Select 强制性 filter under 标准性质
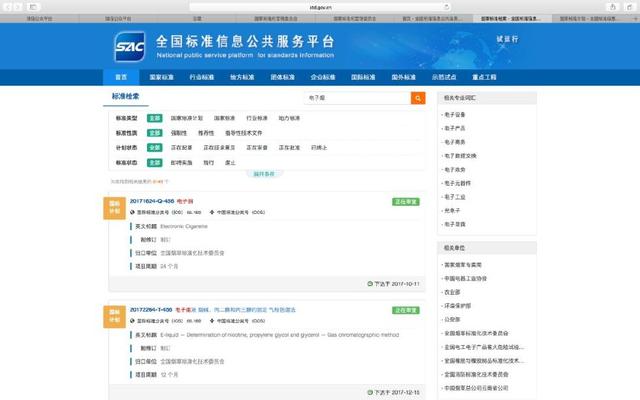This screenshot has width=640, height=400. (179, 132)
